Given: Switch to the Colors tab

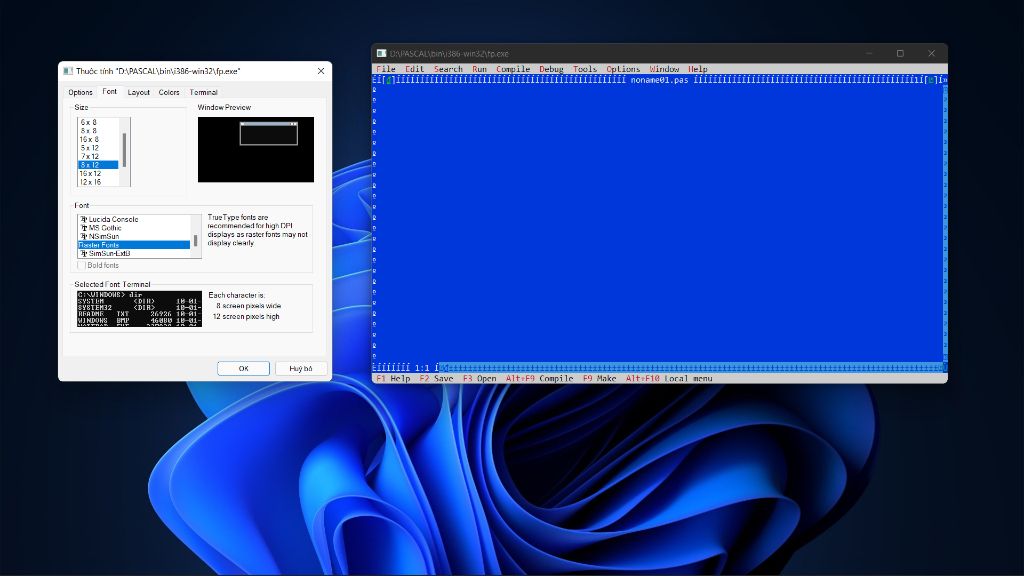Looking at the screenshot, I should click(x=168, y=92).
